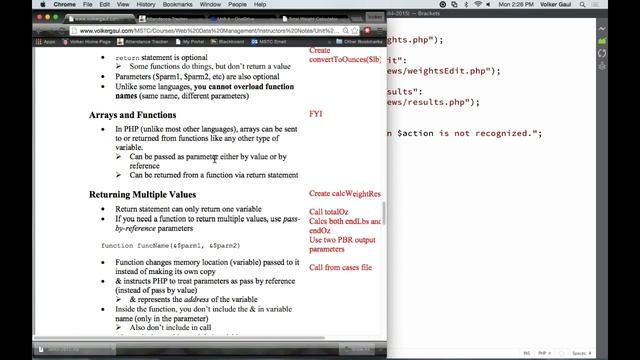Click the results.php code line in Brackets

[x=433, y=102]
